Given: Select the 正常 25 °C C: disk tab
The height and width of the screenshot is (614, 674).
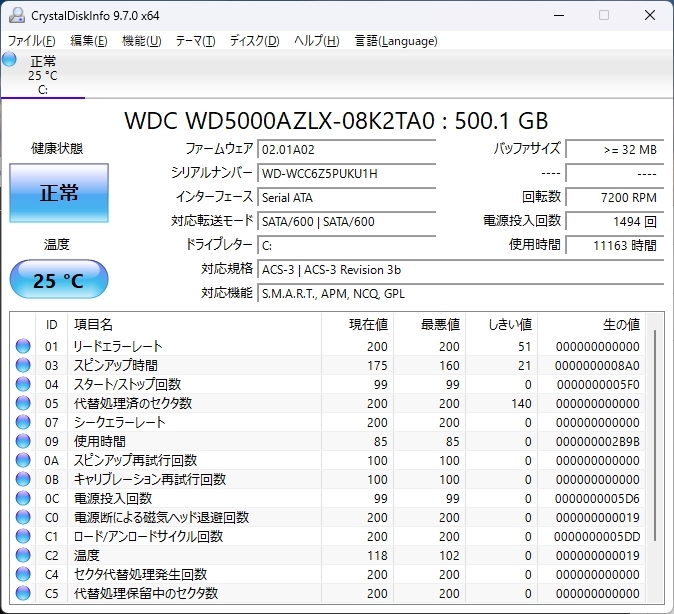Looking at the screenshot, I should tap(43, 74).
